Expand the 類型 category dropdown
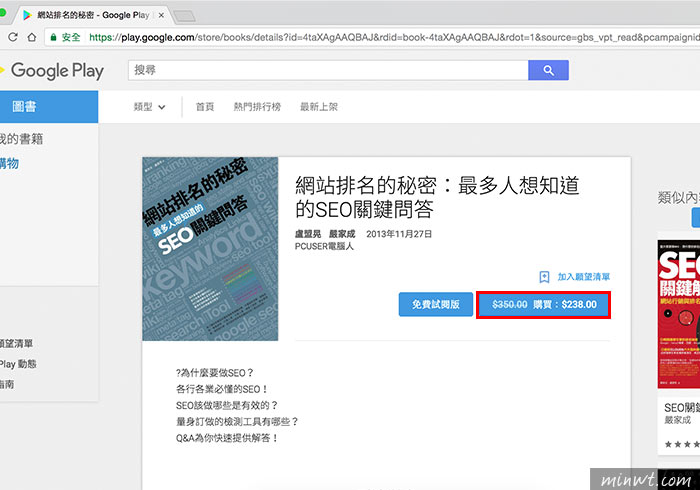This screenshot has width=700, height=490. 149,107
